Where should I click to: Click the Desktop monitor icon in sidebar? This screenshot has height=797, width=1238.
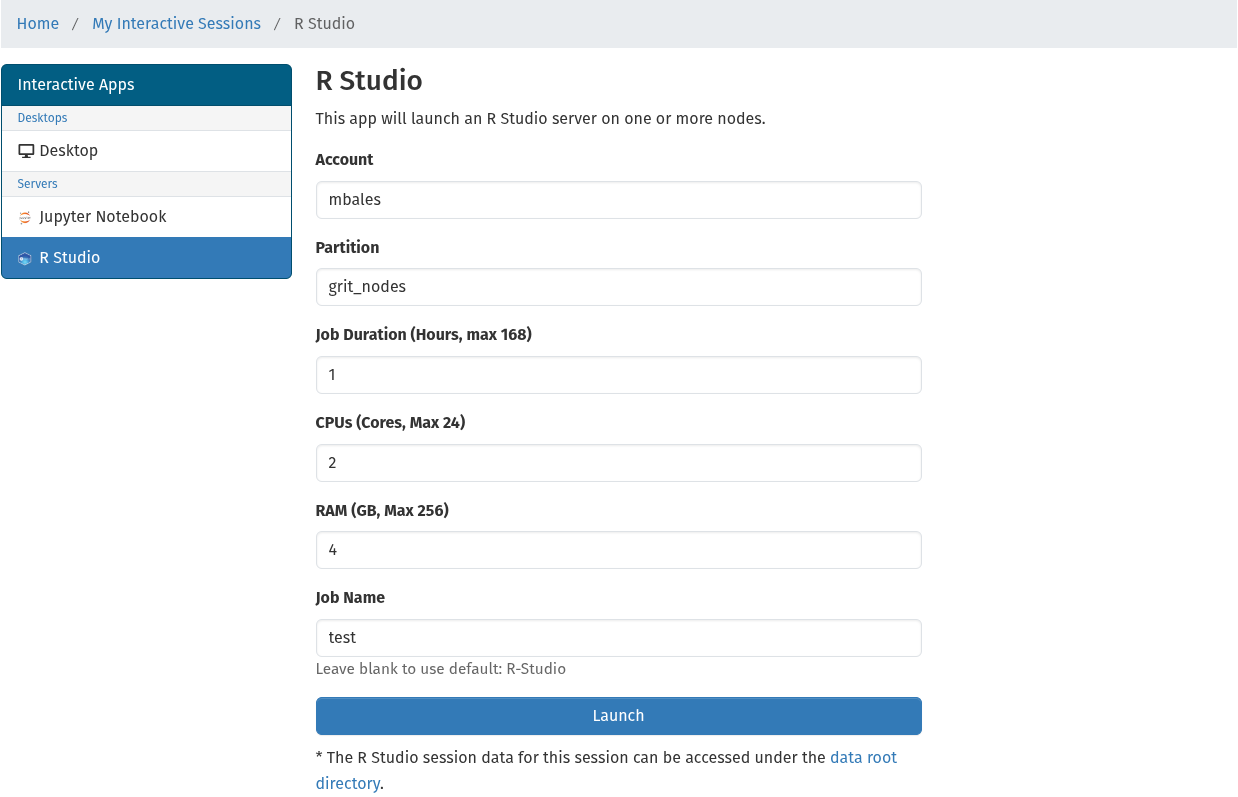pos(26,151)
